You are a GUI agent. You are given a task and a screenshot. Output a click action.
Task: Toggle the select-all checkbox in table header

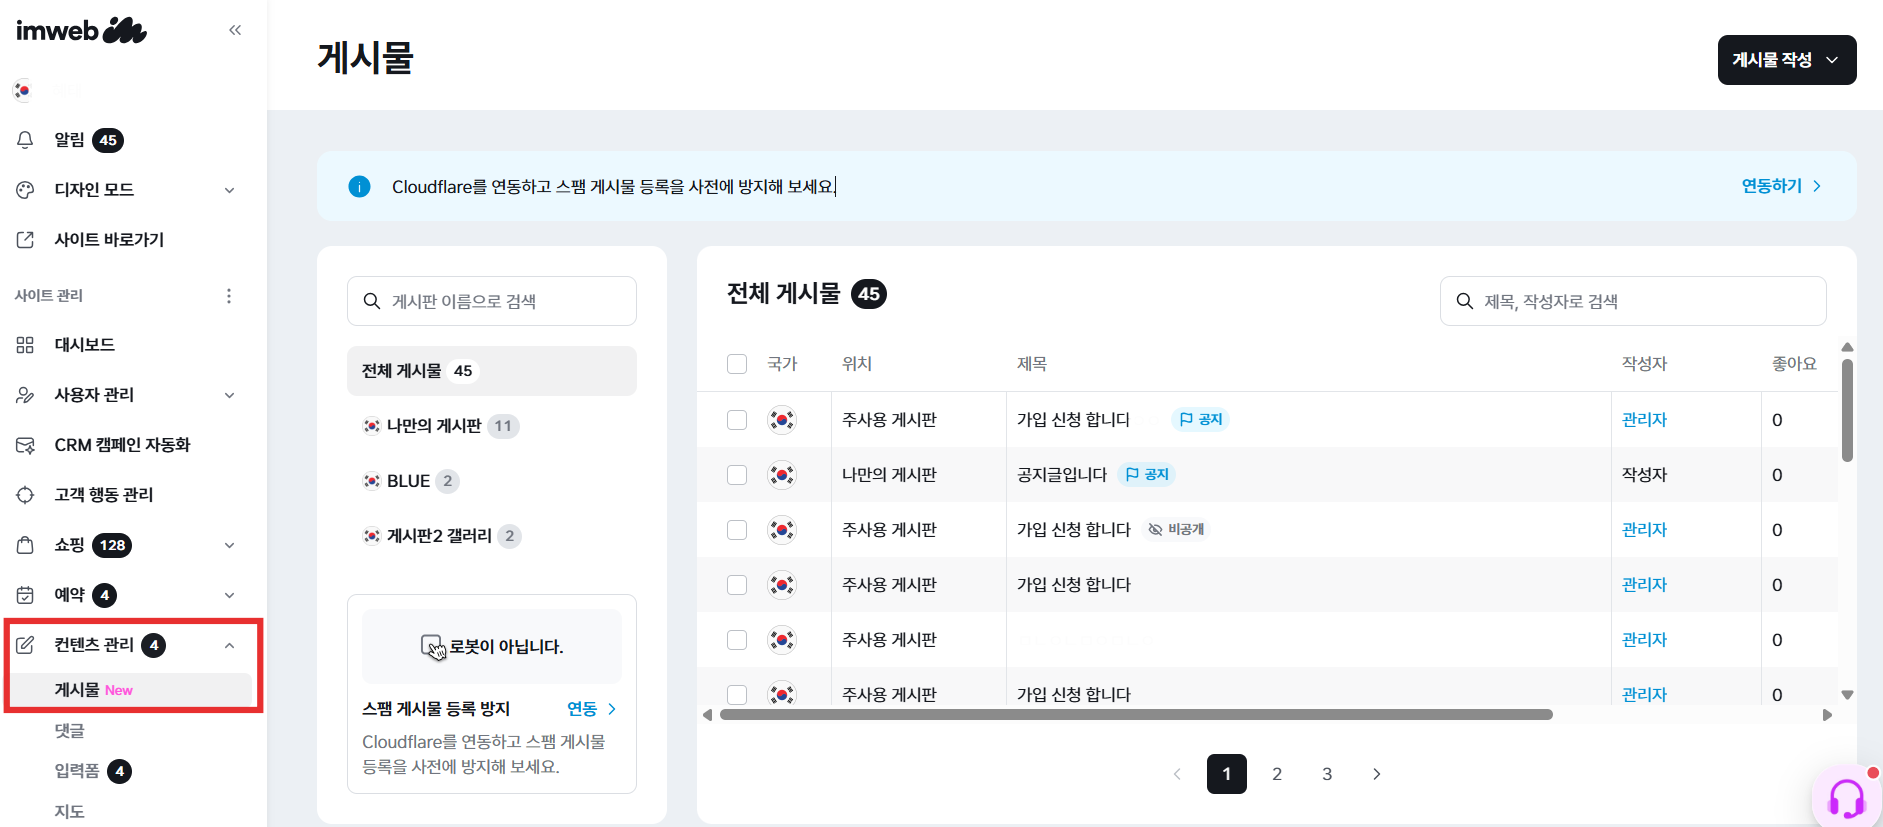737,364
